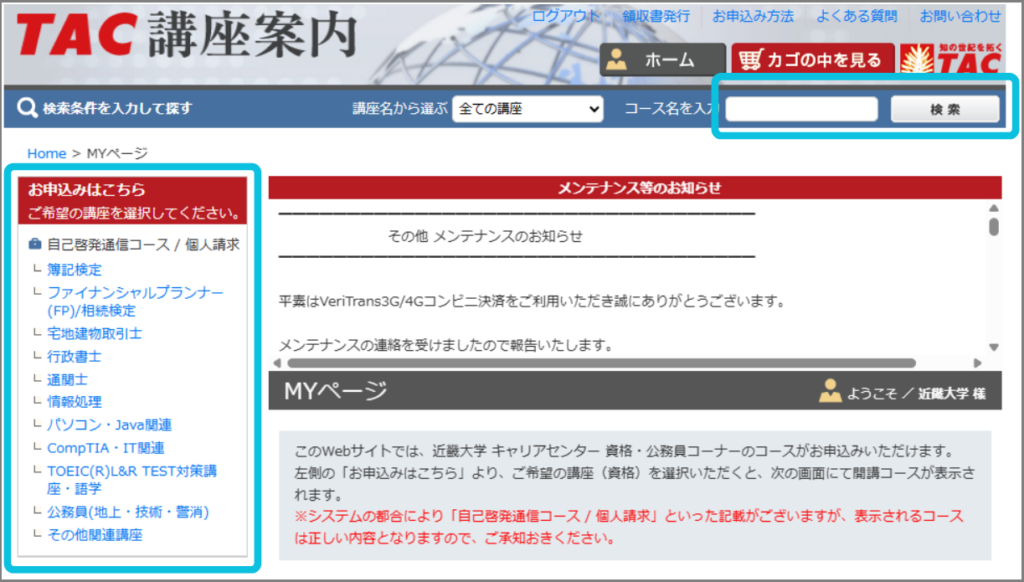Go to お問い合わせ contact page
The height and width of the screenshot is (582, 1024).
[x=960, y=16]
